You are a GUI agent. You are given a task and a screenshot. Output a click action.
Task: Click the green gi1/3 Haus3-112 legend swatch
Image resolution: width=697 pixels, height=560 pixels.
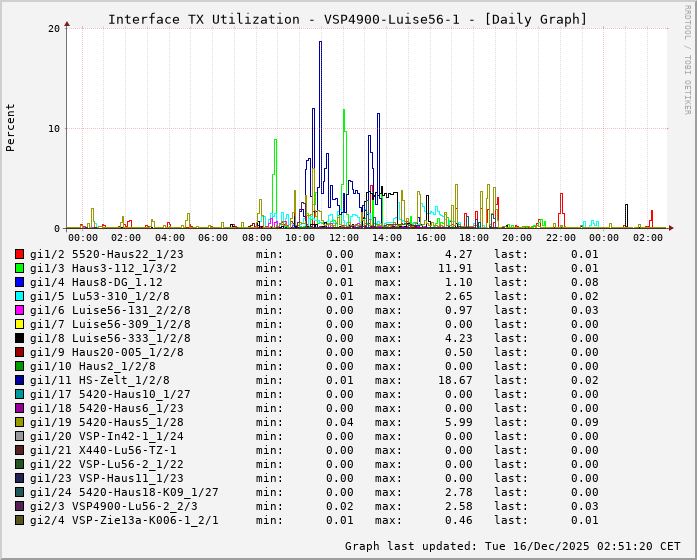coord(20,268)
